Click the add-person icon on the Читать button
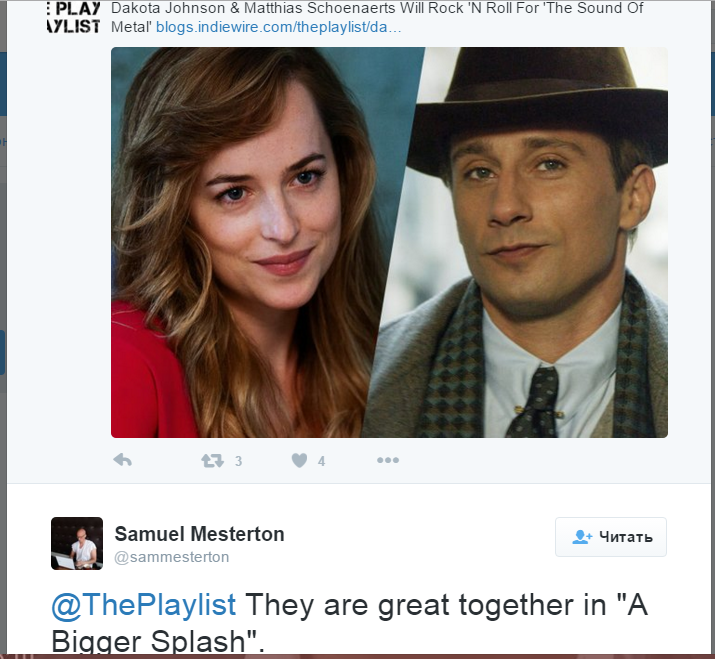 click(x=582, y=537)
